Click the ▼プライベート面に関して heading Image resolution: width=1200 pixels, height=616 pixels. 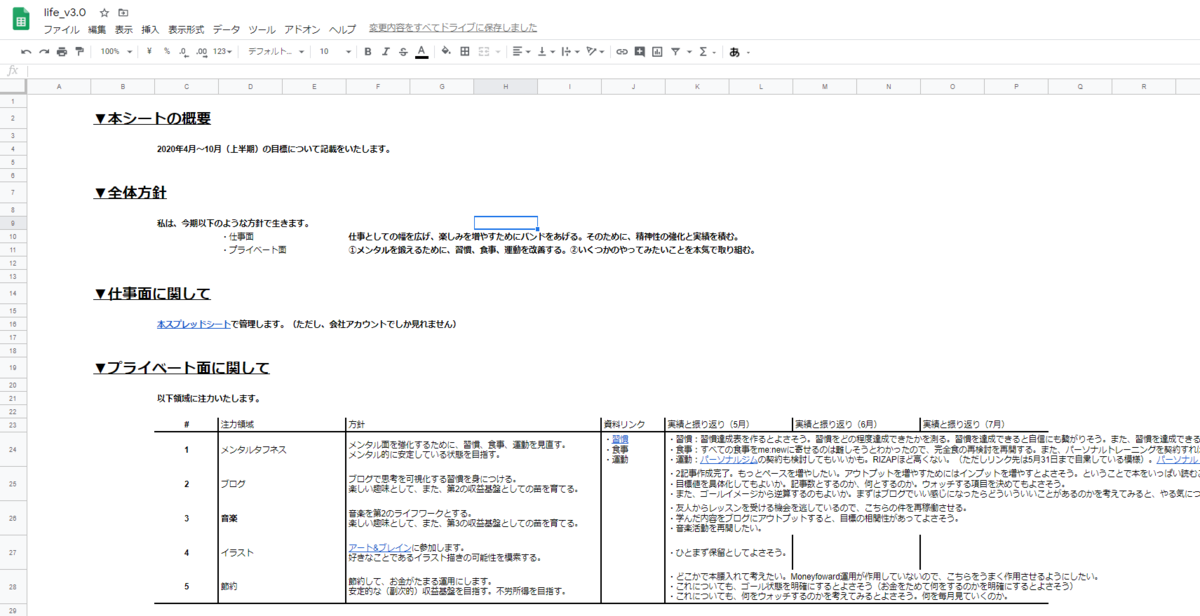pos(182,368)
